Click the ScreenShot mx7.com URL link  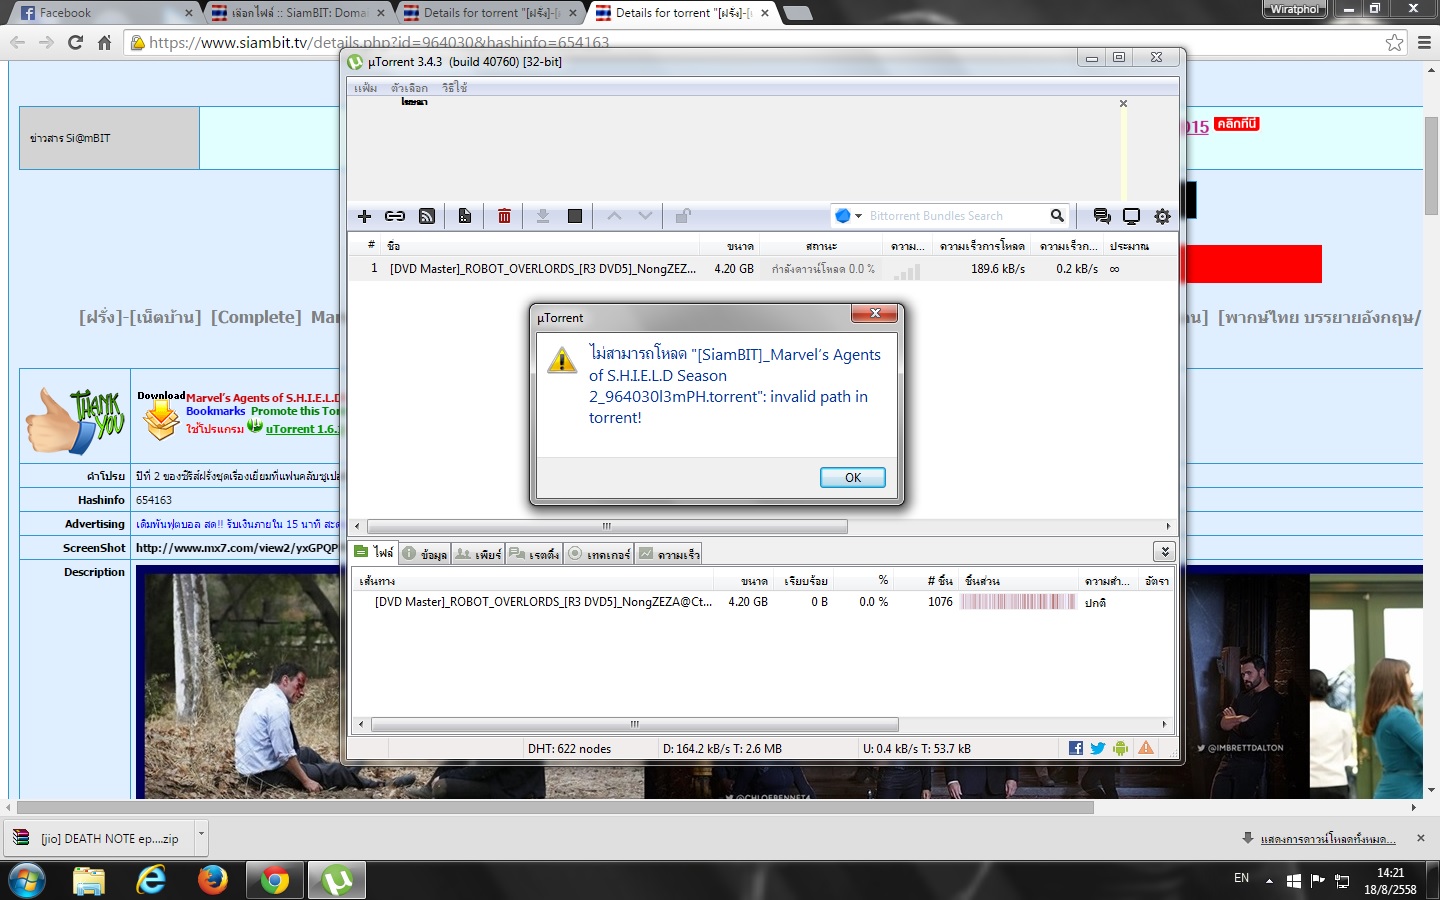coord(237,548)
